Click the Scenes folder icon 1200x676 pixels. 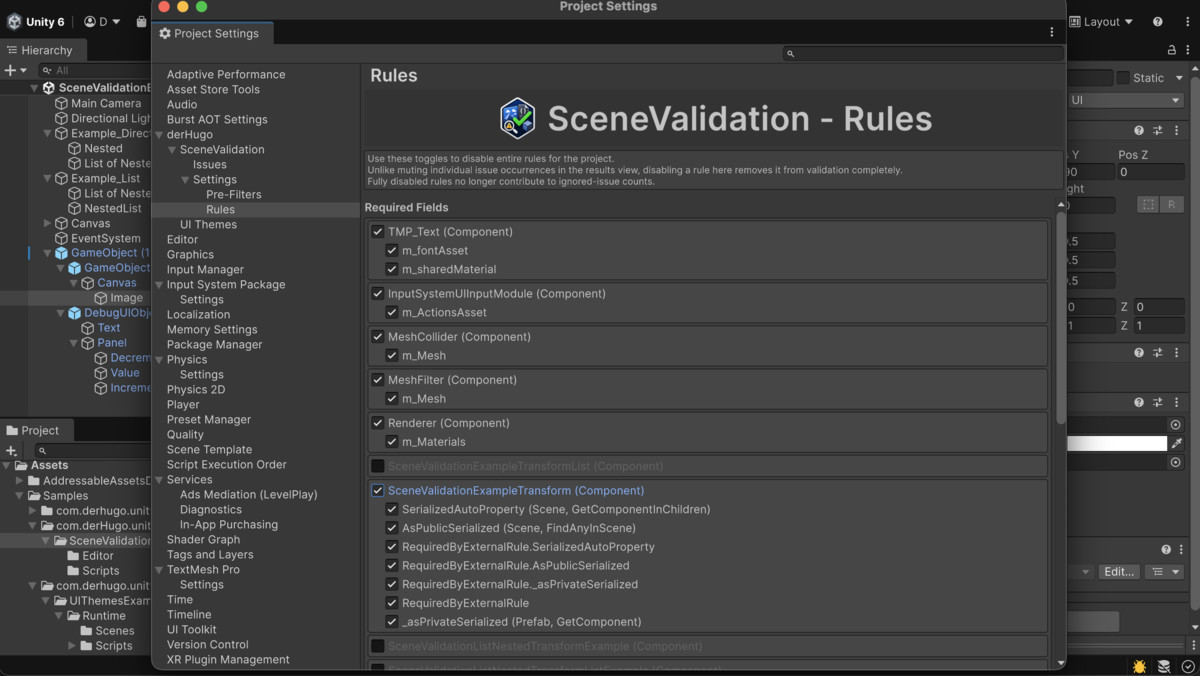[87, 630]
